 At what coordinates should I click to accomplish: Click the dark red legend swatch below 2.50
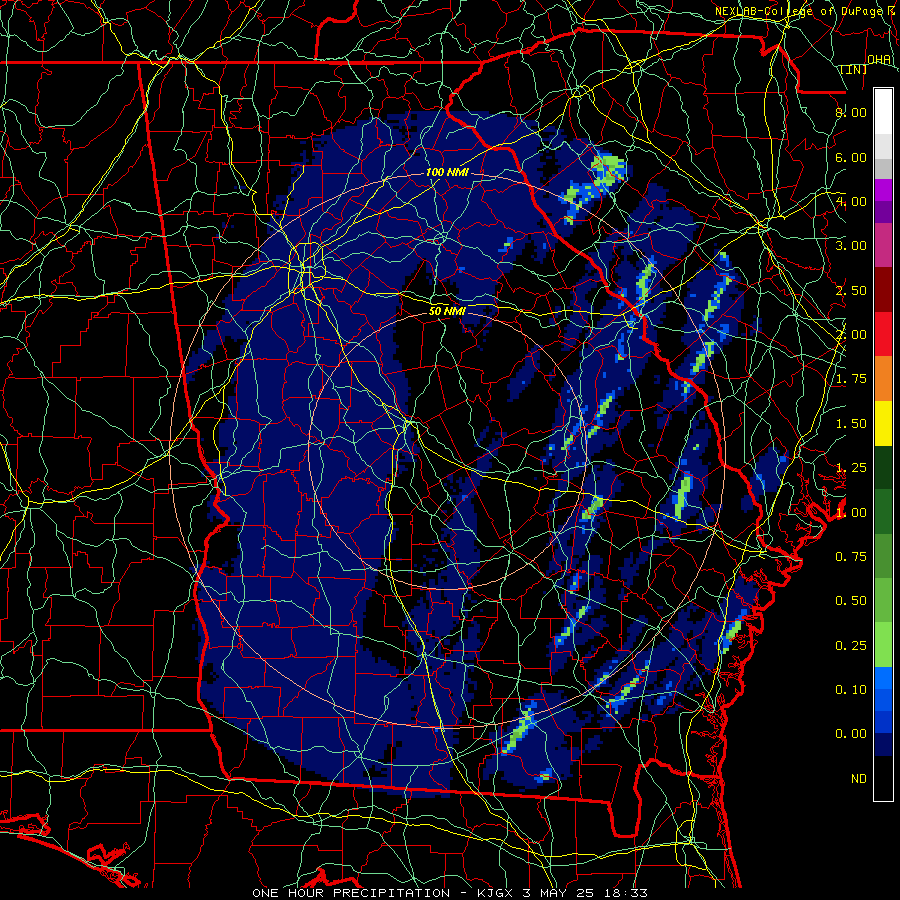[x=883, y=290]
